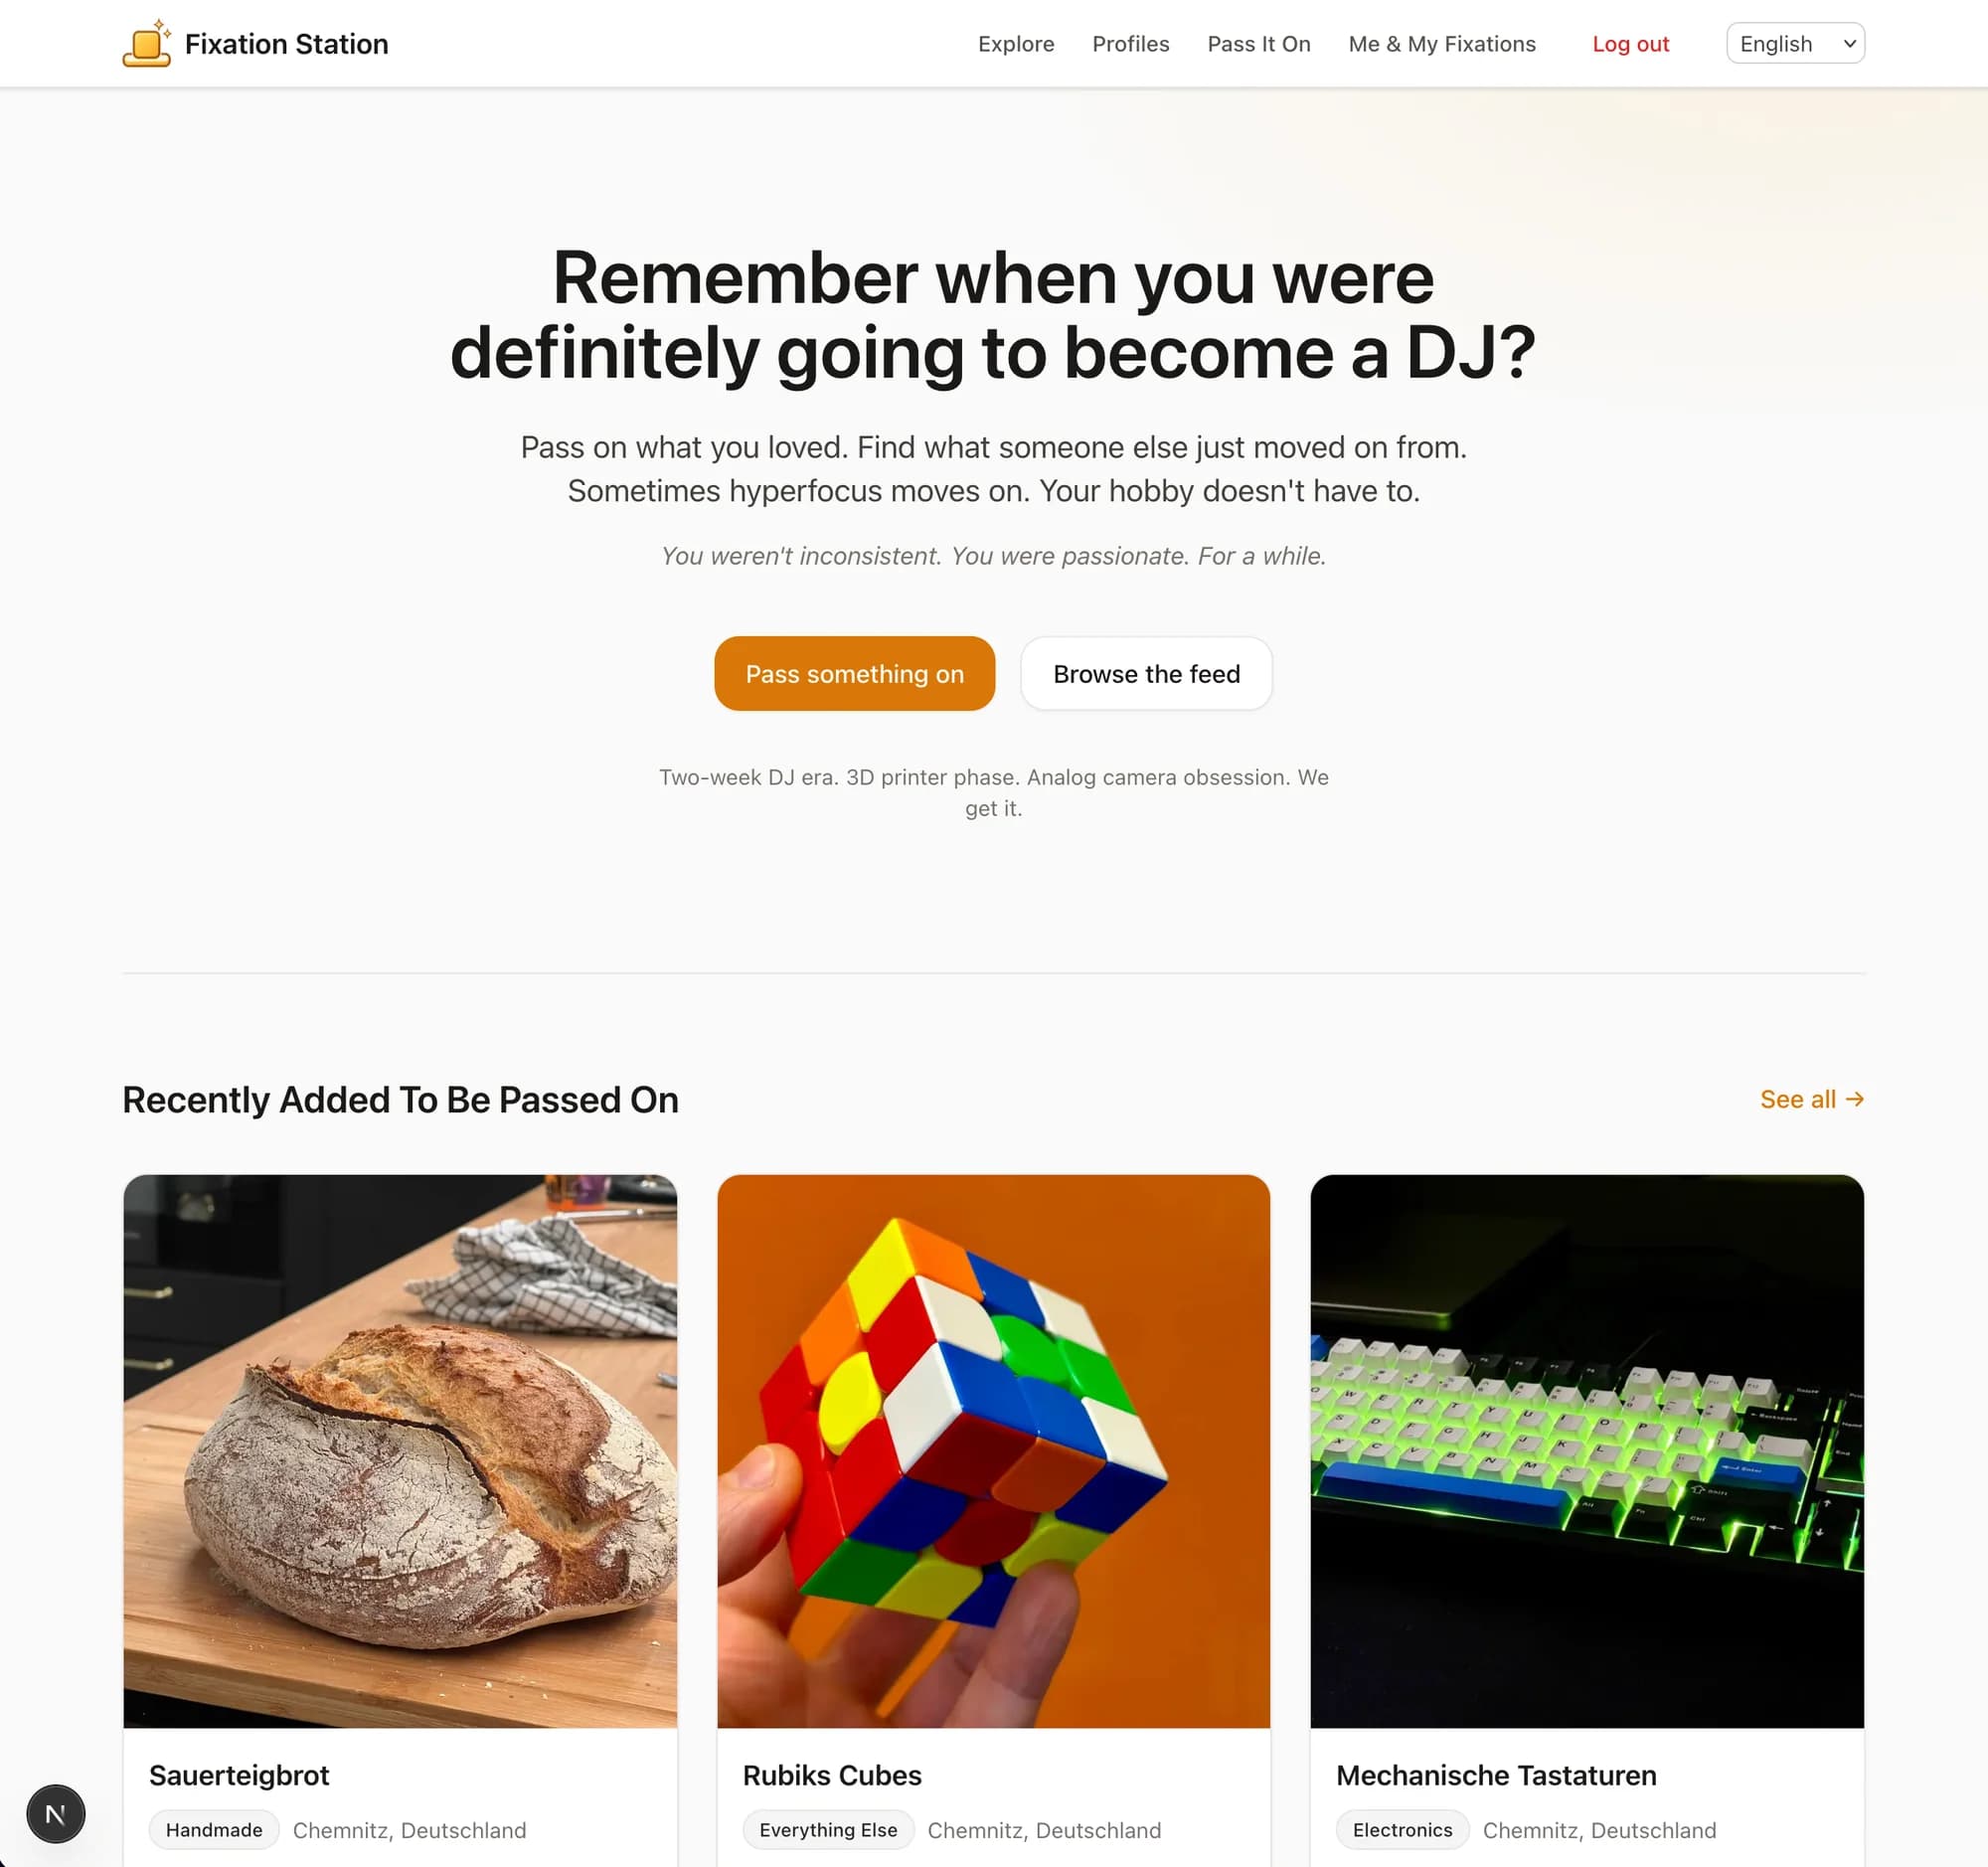
Task: Open the Rubiks Cubes photo
Action: click(x=993, y=1451)
